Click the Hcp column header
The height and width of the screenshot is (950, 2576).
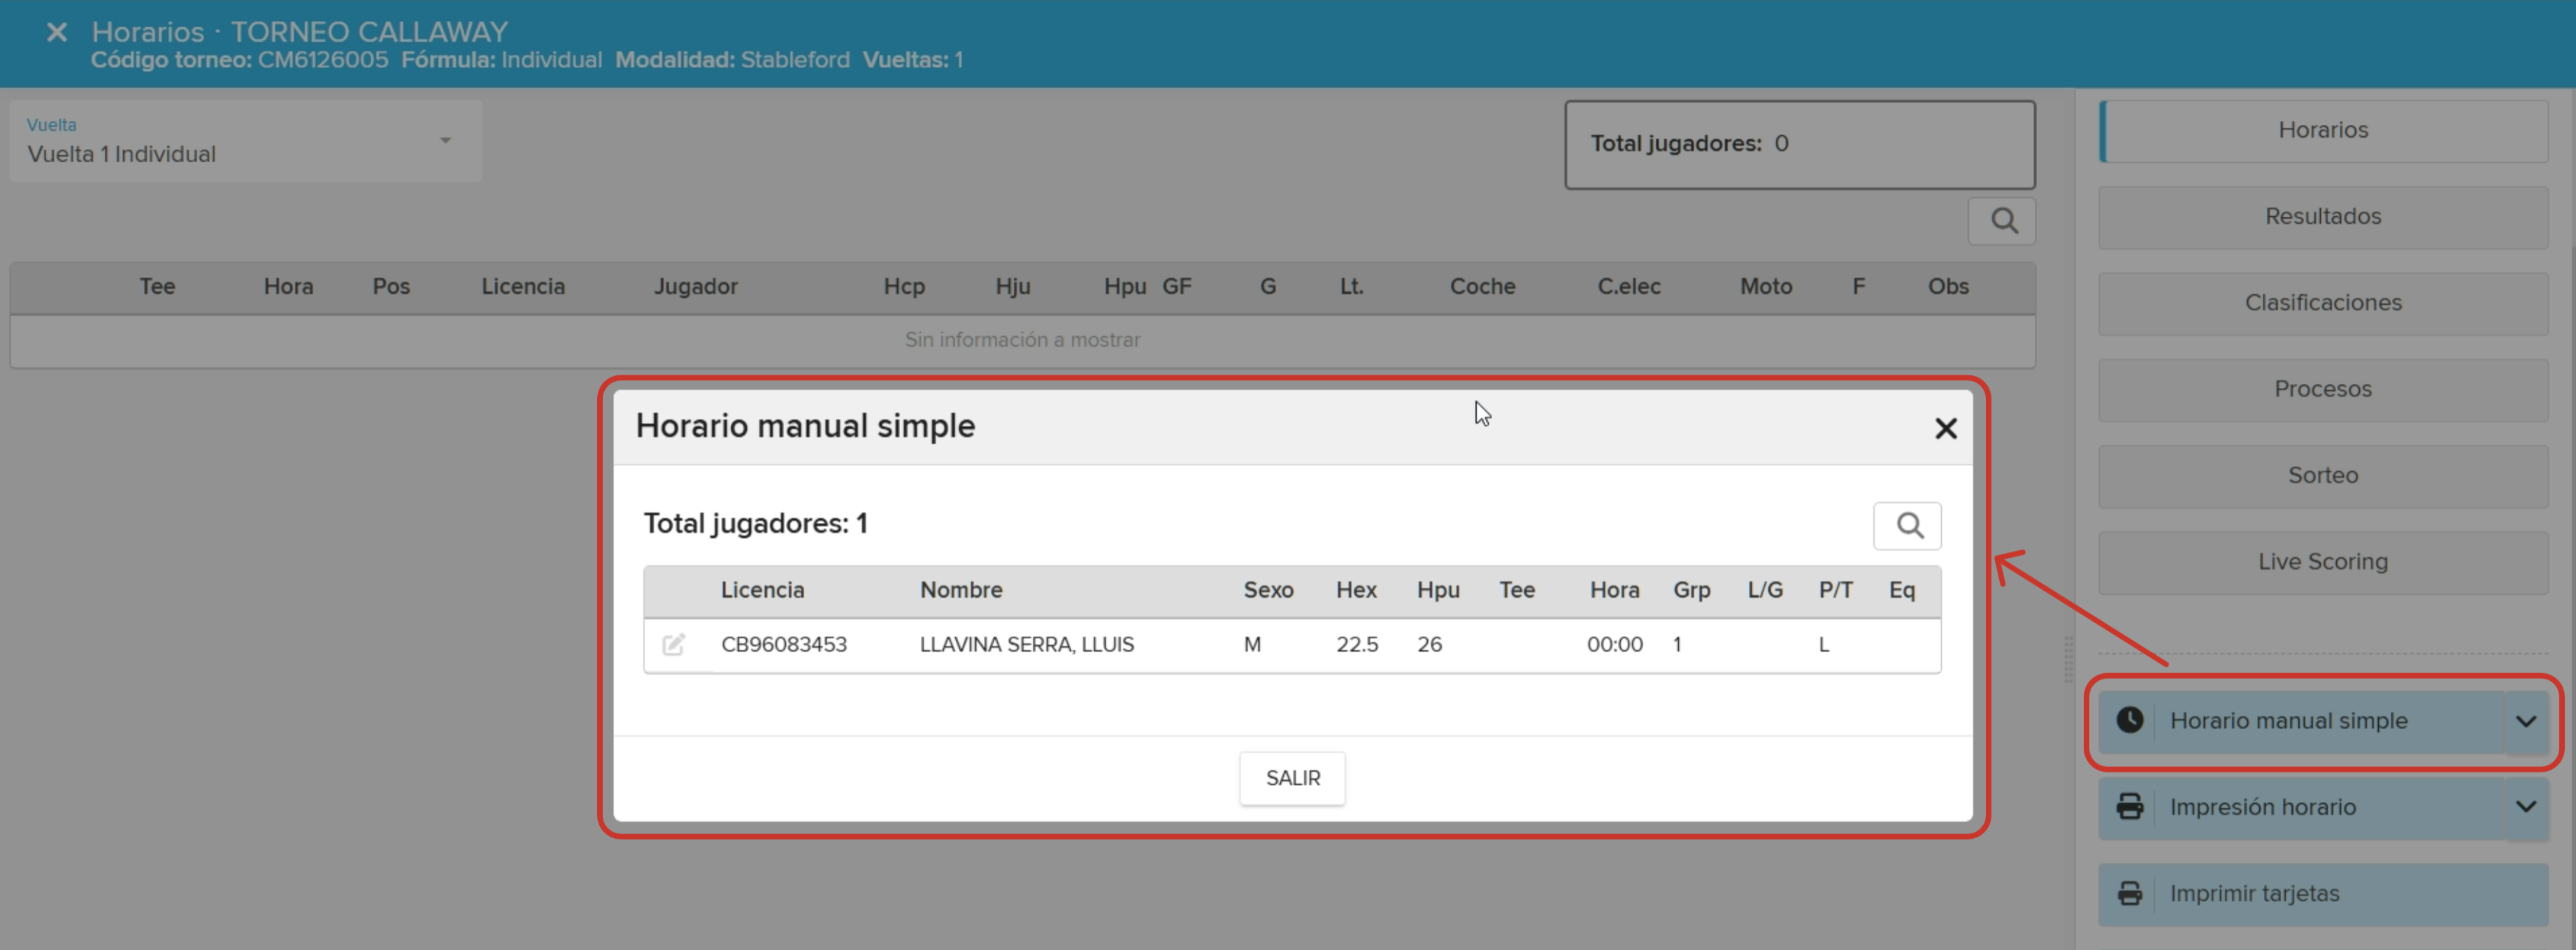point(903,287)
